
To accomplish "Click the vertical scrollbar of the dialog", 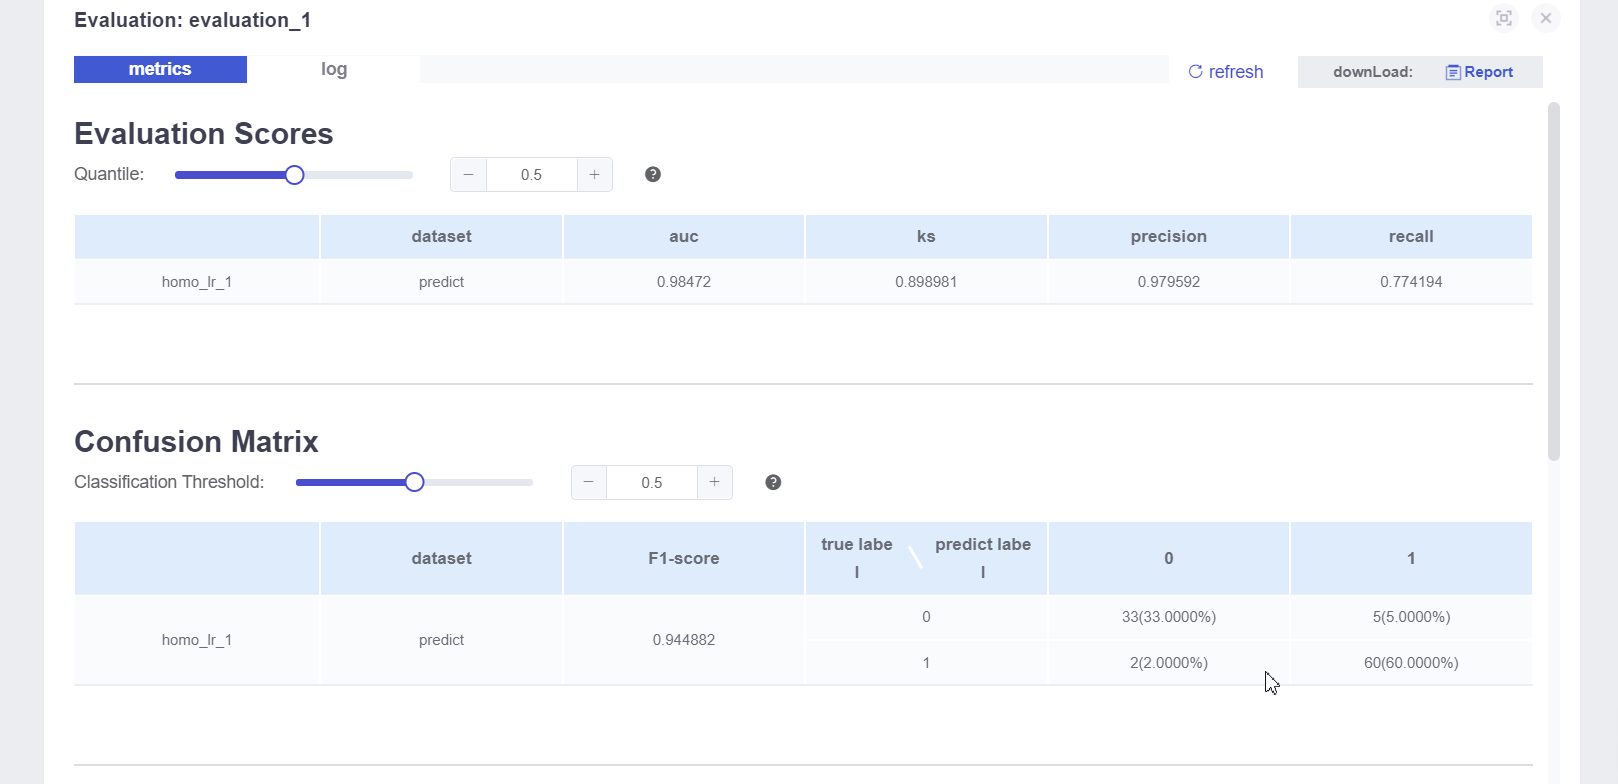I will pyautogui.click(x=1554, y=281).
